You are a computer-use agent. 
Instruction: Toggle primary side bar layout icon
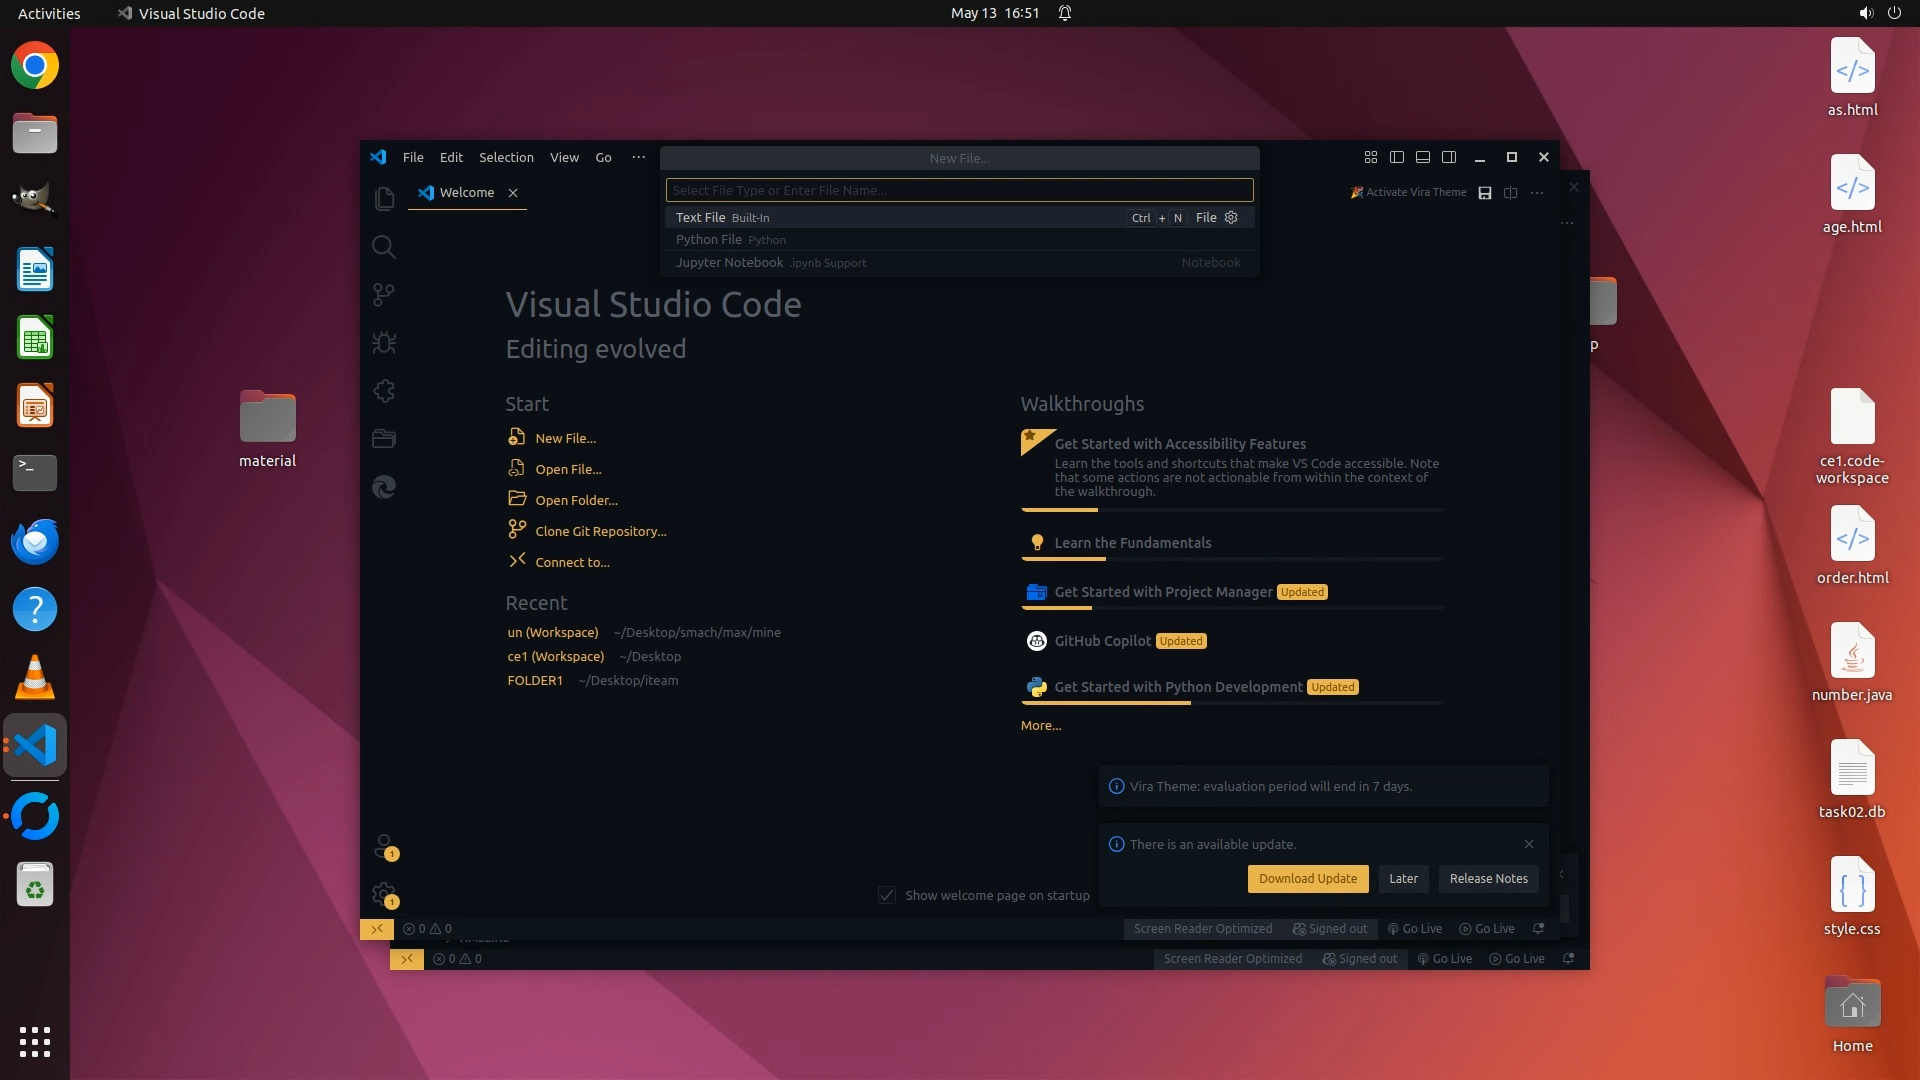pos(1397,157)
